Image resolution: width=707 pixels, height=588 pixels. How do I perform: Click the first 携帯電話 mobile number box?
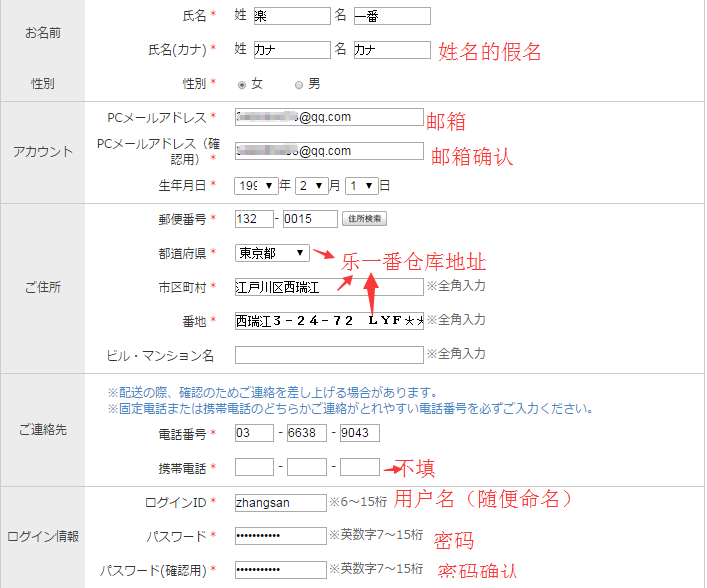point(254,467)
